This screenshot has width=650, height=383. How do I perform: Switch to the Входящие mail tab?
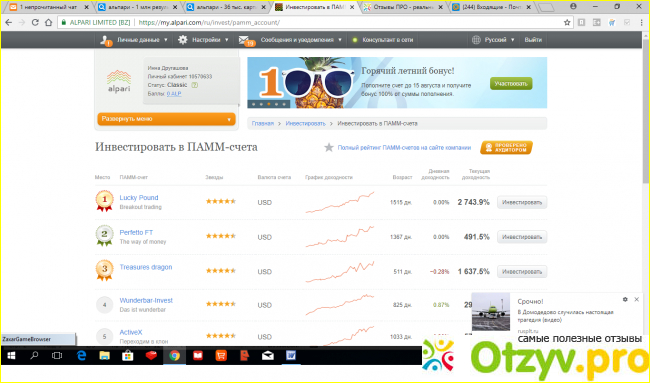(492, 7)
